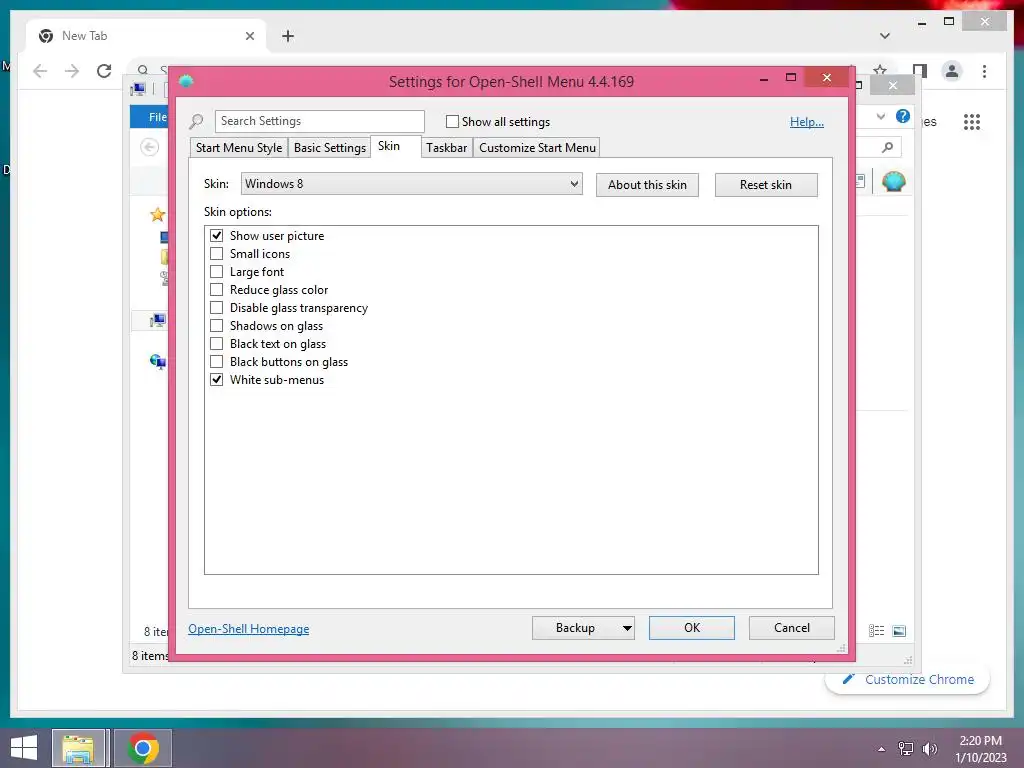Tick the Show all settings checkbox
This screenshot has width=1024, height=768.
pyautogui.click(x=452, y=121)
